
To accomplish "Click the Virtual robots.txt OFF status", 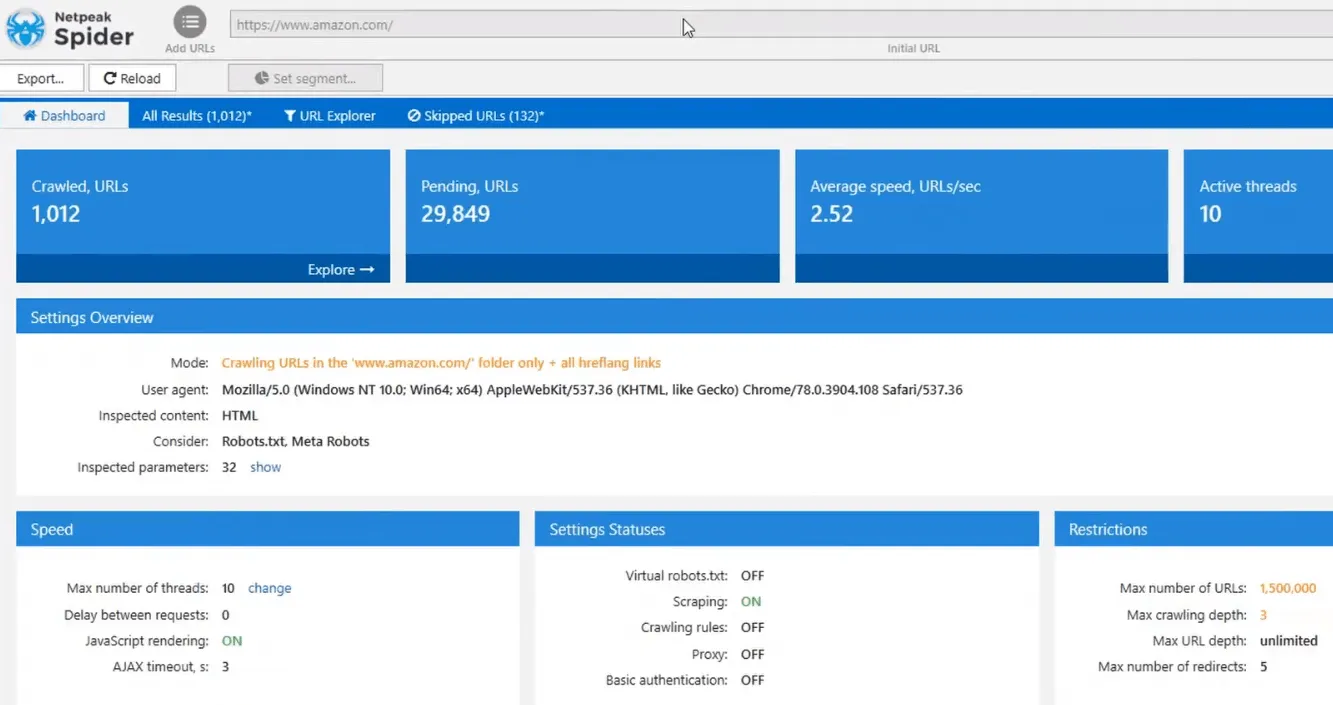I will tap(752, 576).
